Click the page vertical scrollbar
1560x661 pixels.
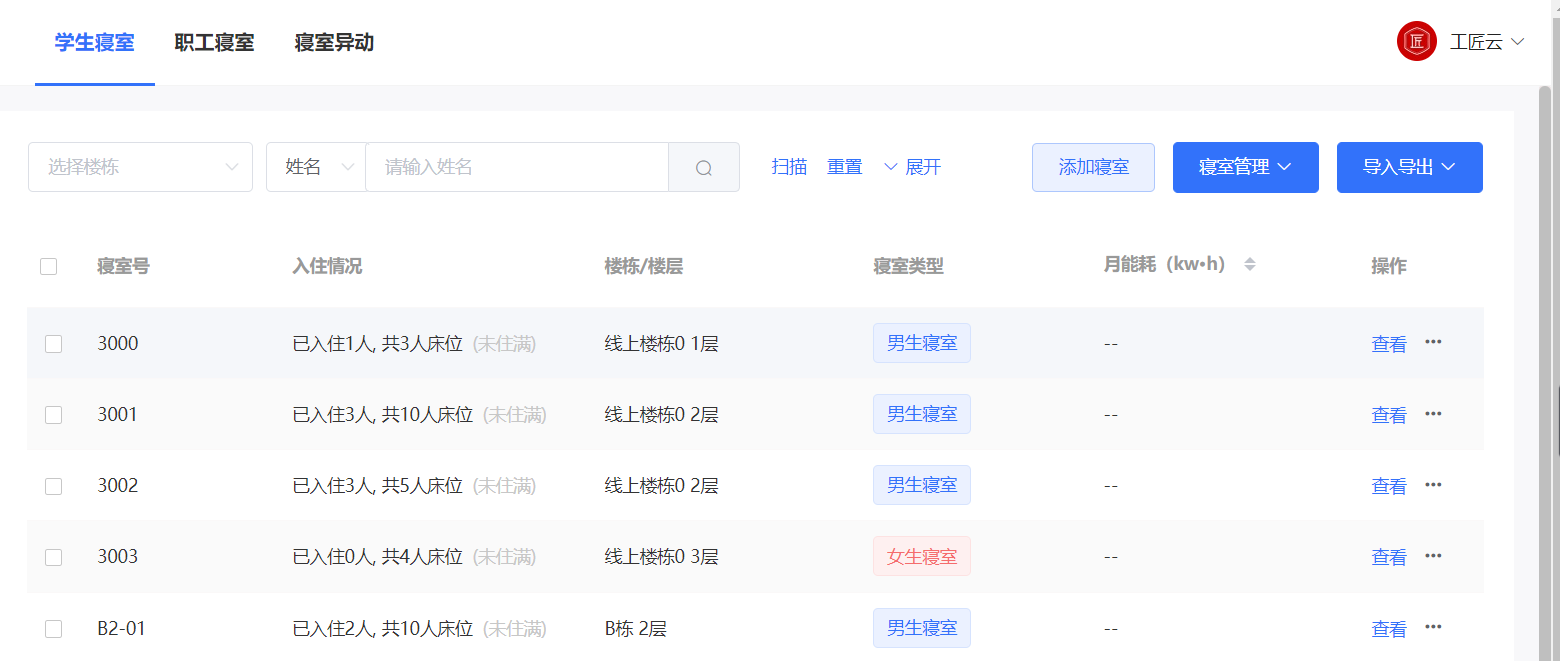pos(1545,300)
